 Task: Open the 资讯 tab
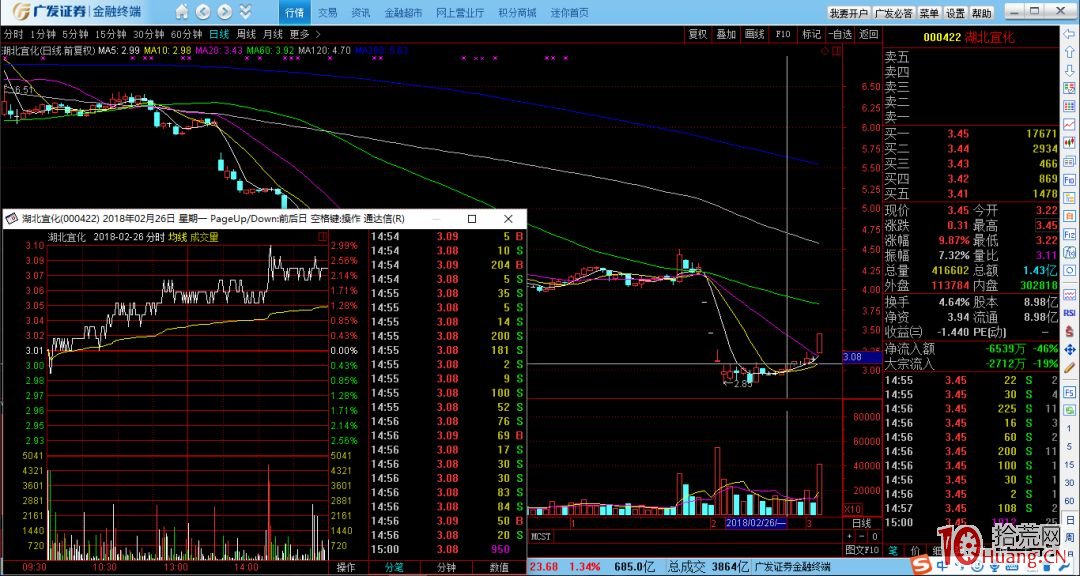(360, 13)
